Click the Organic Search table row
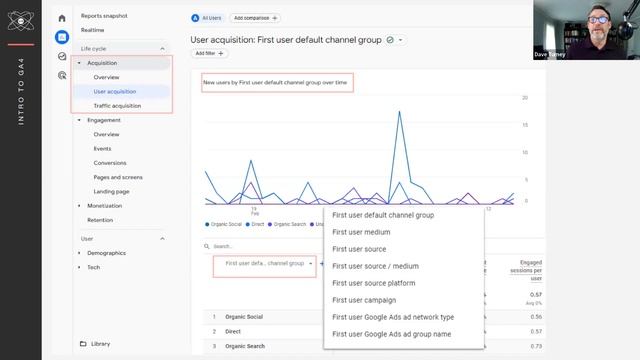640x360 pixels. (374, 346)
